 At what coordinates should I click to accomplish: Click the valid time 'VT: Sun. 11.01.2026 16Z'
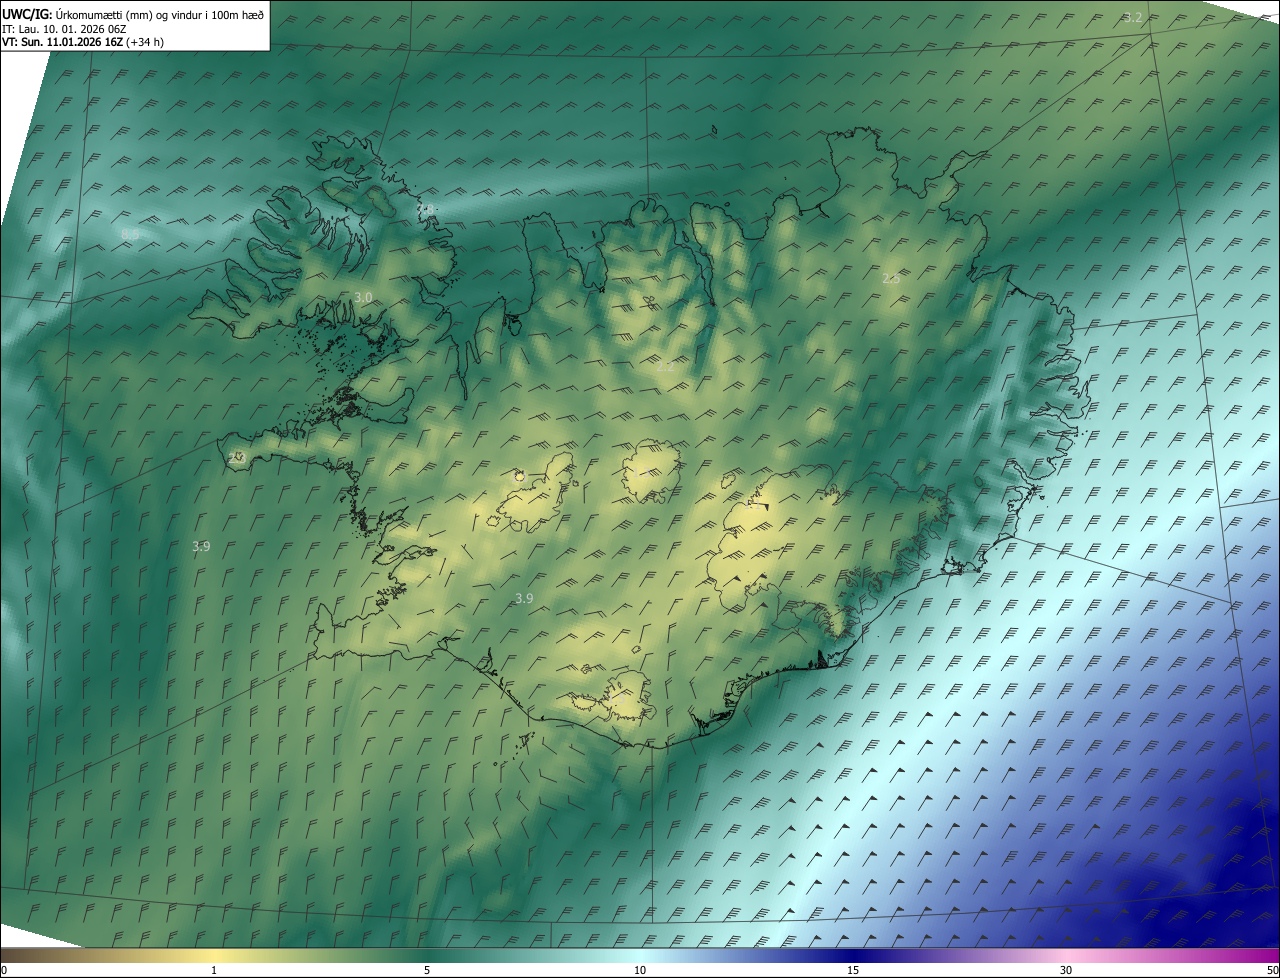click(x=64, y=43)
